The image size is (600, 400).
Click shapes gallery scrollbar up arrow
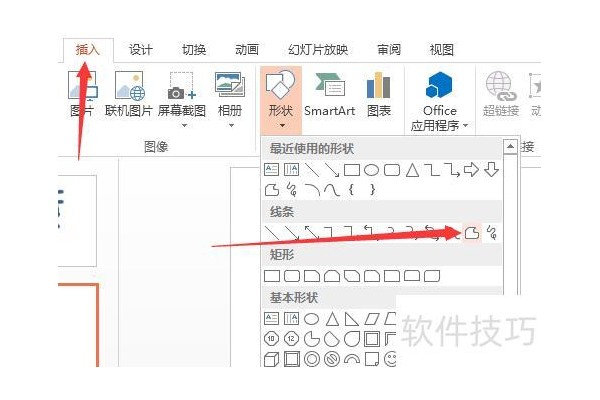coord(510,146)
